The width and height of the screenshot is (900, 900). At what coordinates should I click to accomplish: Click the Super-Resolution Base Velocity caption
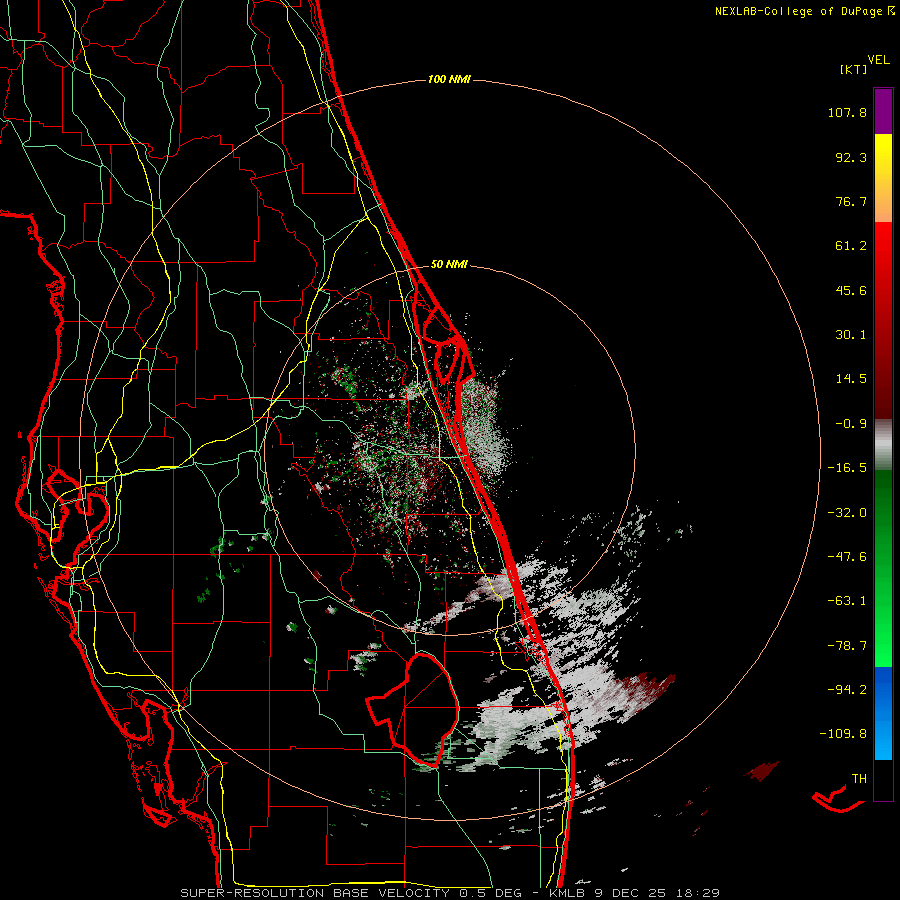[x=450, y=893]
